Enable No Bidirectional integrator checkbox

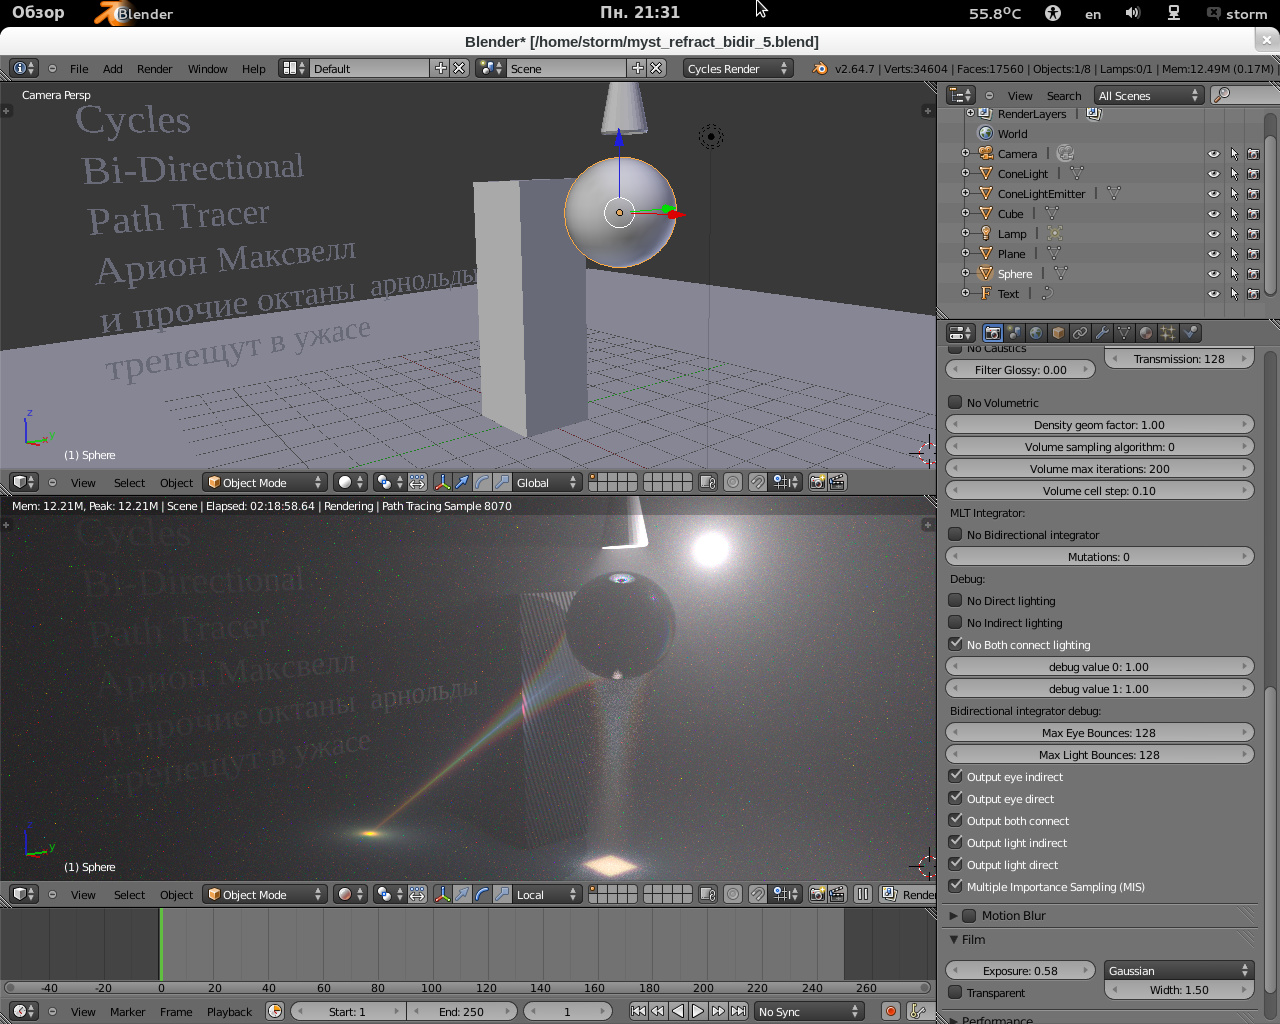[x=955, y=534]
